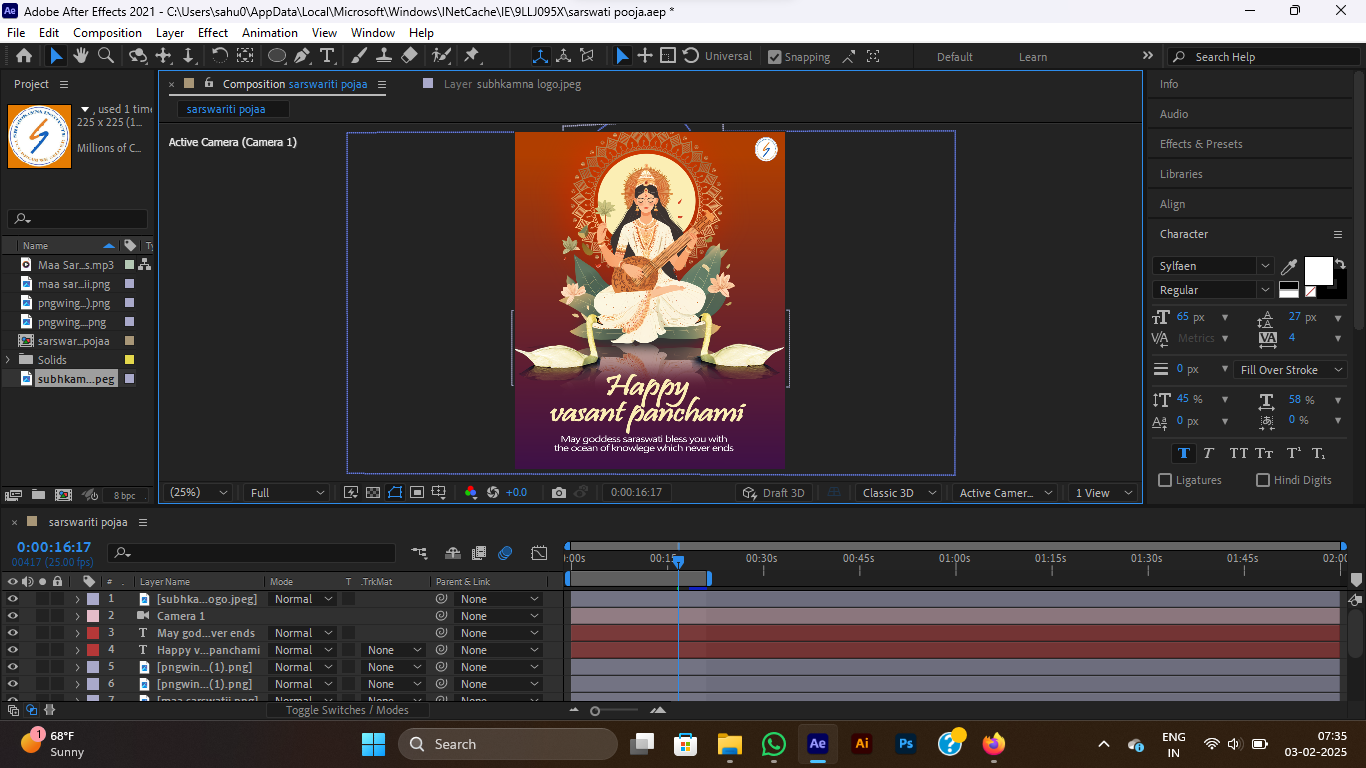This screenshot has width=1366, height=768.
Task: Open After Effects in the taskbar
Action: coord(818,744)
